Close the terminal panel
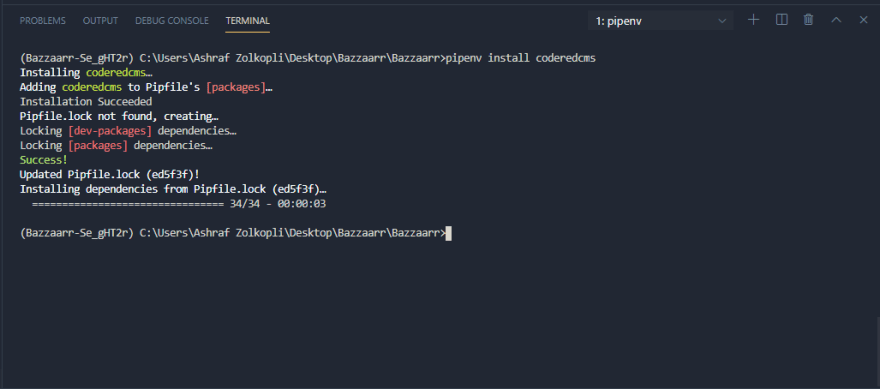880x389 pixels. 864,20
